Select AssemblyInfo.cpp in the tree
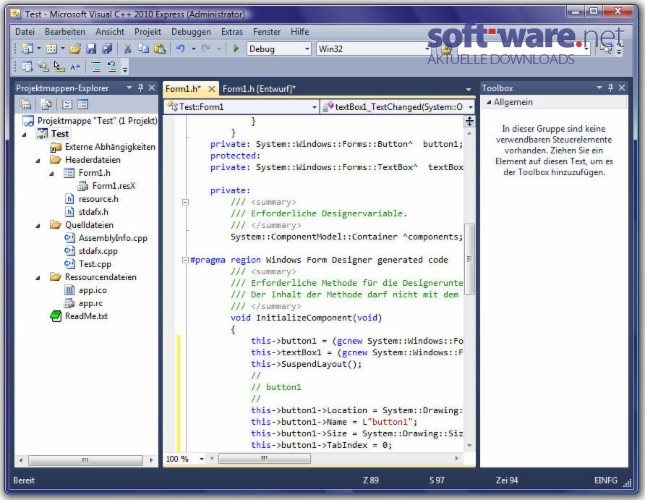 [113, 238]
